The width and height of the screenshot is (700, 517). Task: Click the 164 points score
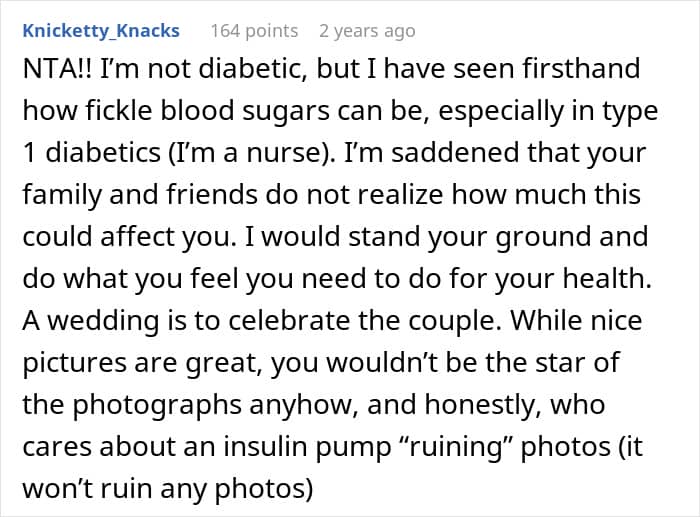[x=254, y=31]
